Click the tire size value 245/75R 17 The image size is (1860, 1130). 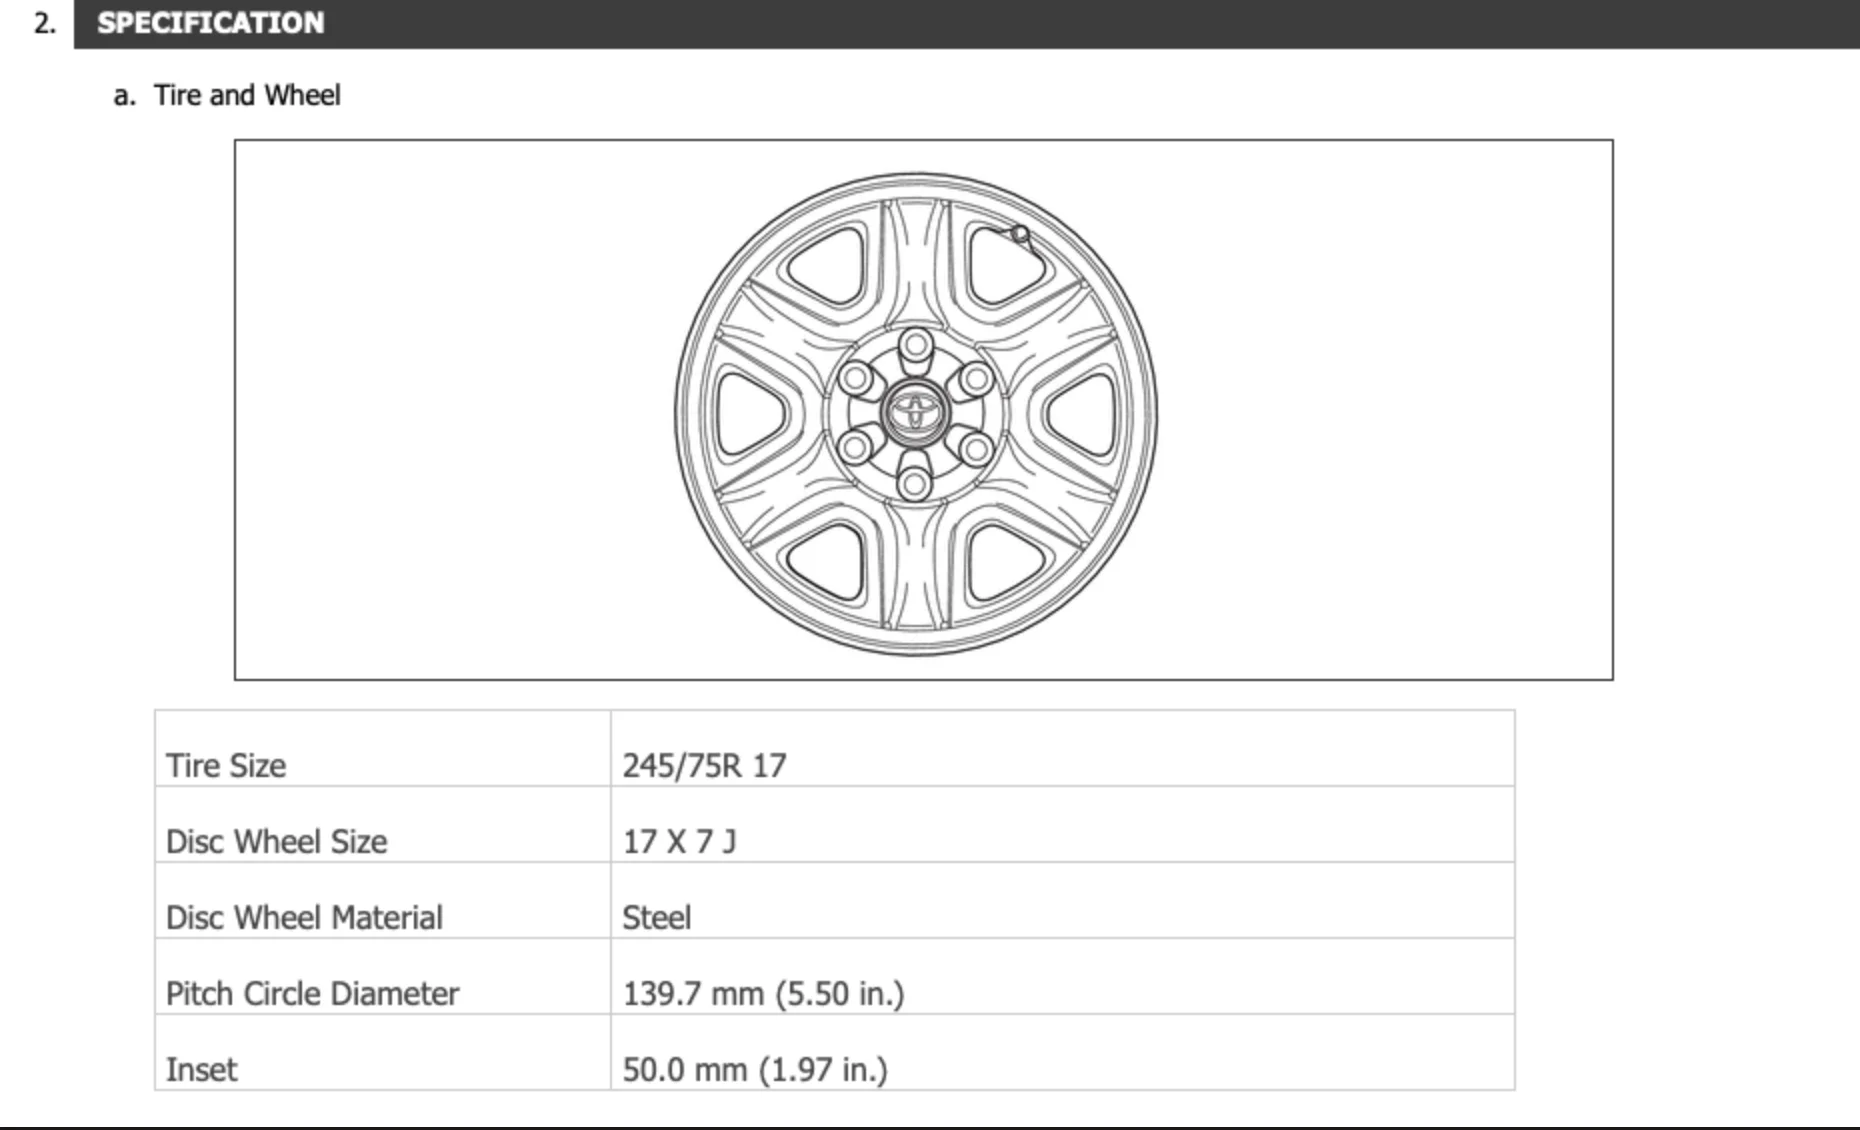[x=704, y=765]
